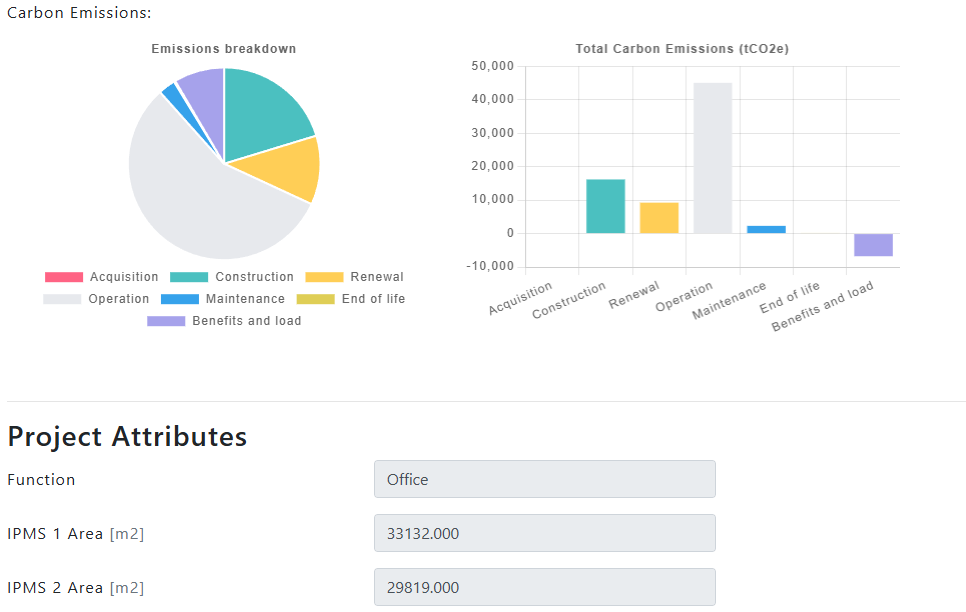Viewport: 966px width, 612px height.
Task: Collapse the Project Attributes section
Action: [x=128, y=437]
